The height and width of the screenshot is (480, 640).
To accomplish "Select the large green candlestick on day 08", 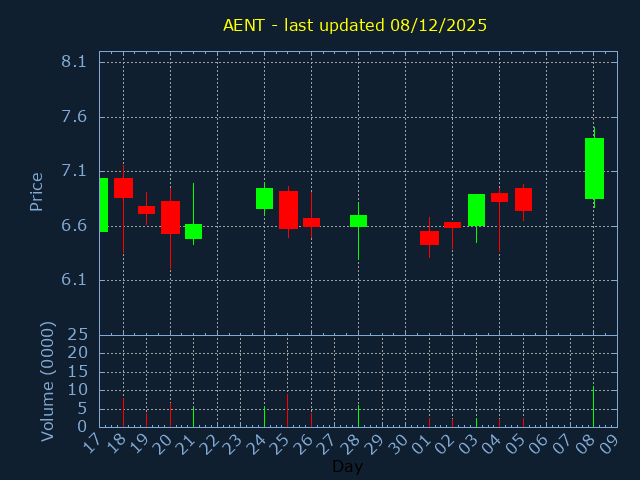I will [594, 168].
